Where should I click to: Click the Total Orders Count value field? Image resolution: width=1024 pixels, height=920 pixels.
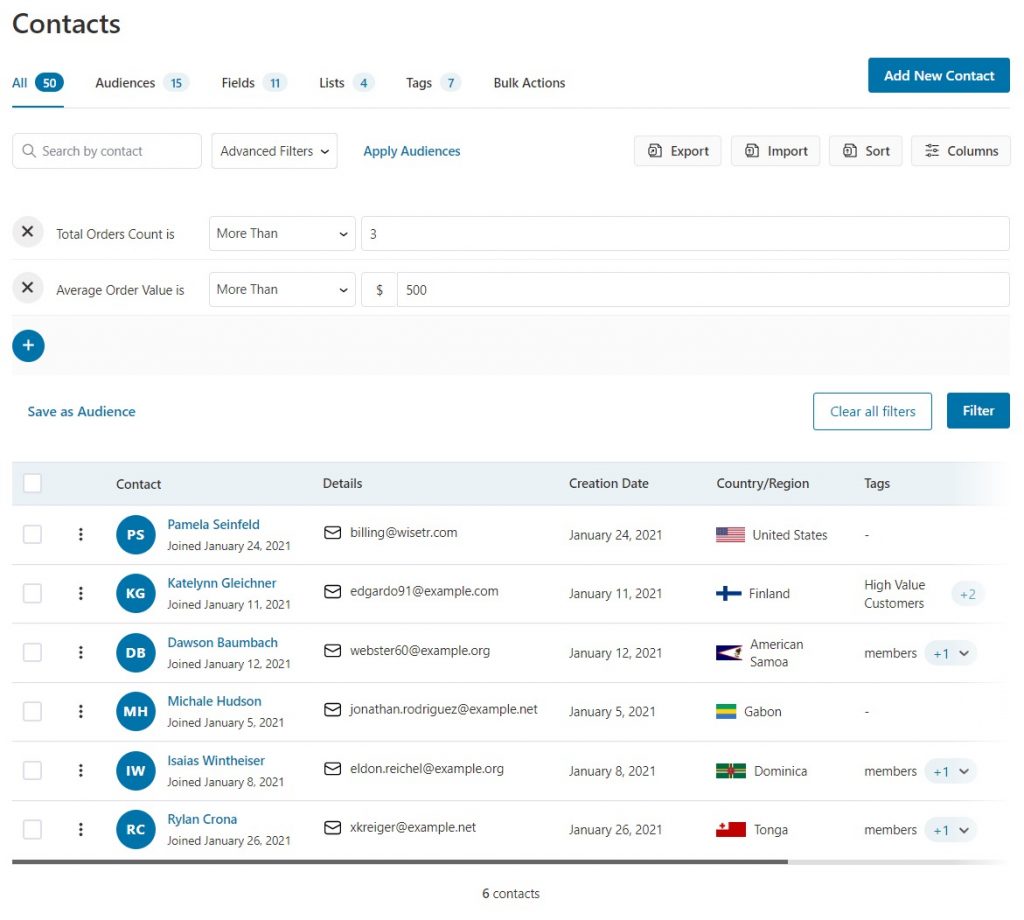point(685,234)
